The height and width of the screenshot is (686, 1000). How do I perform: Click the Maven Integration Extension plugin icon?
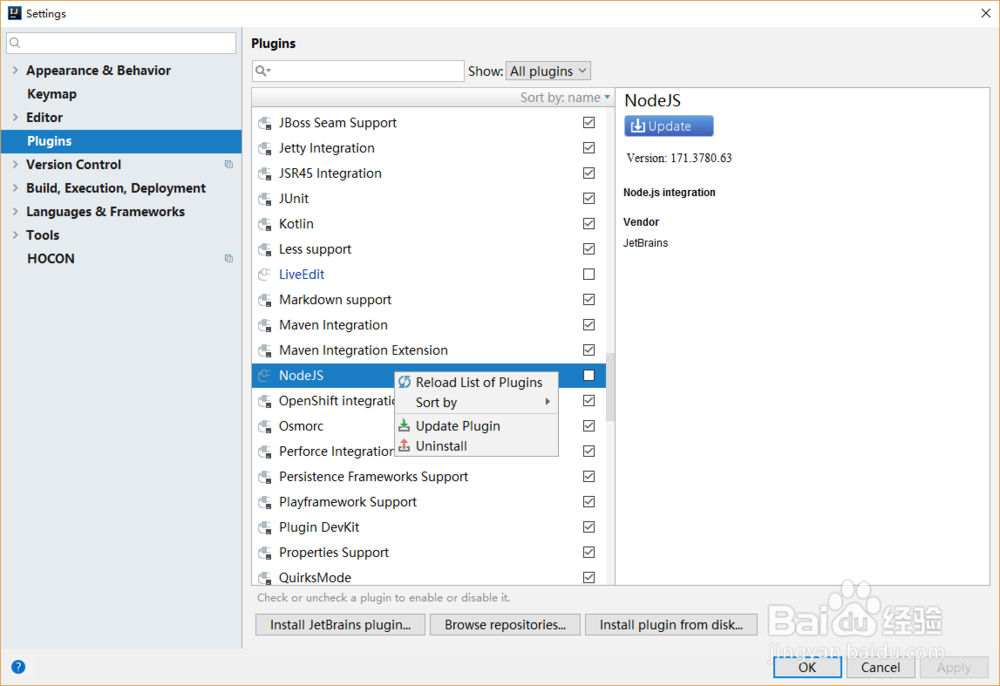coord(265,351)
